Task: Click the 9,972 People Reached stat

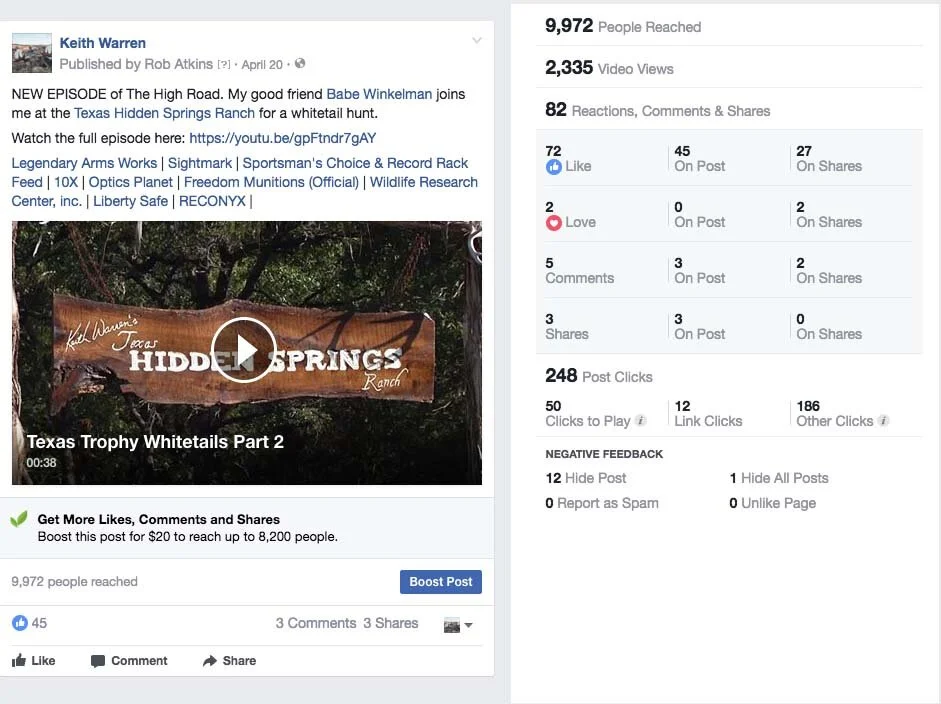Action: tap(623, 26)
